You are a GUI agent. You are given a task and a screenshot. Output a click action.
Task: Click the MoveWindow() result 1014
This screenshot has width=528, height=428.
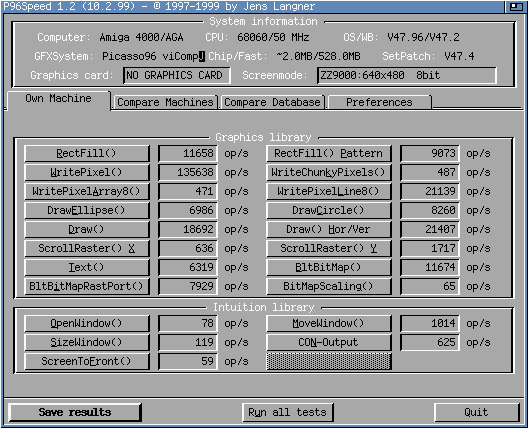[430, 324]
